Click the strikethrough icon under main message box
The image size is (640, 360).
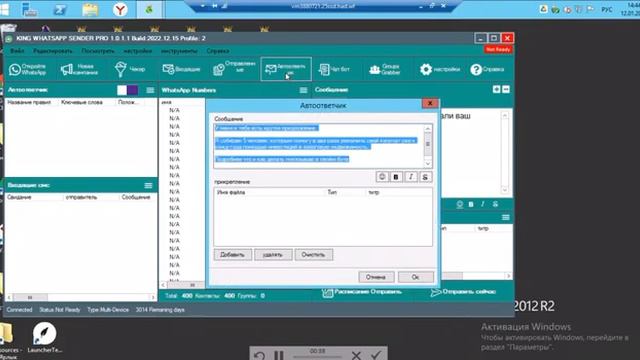(495, 204)
